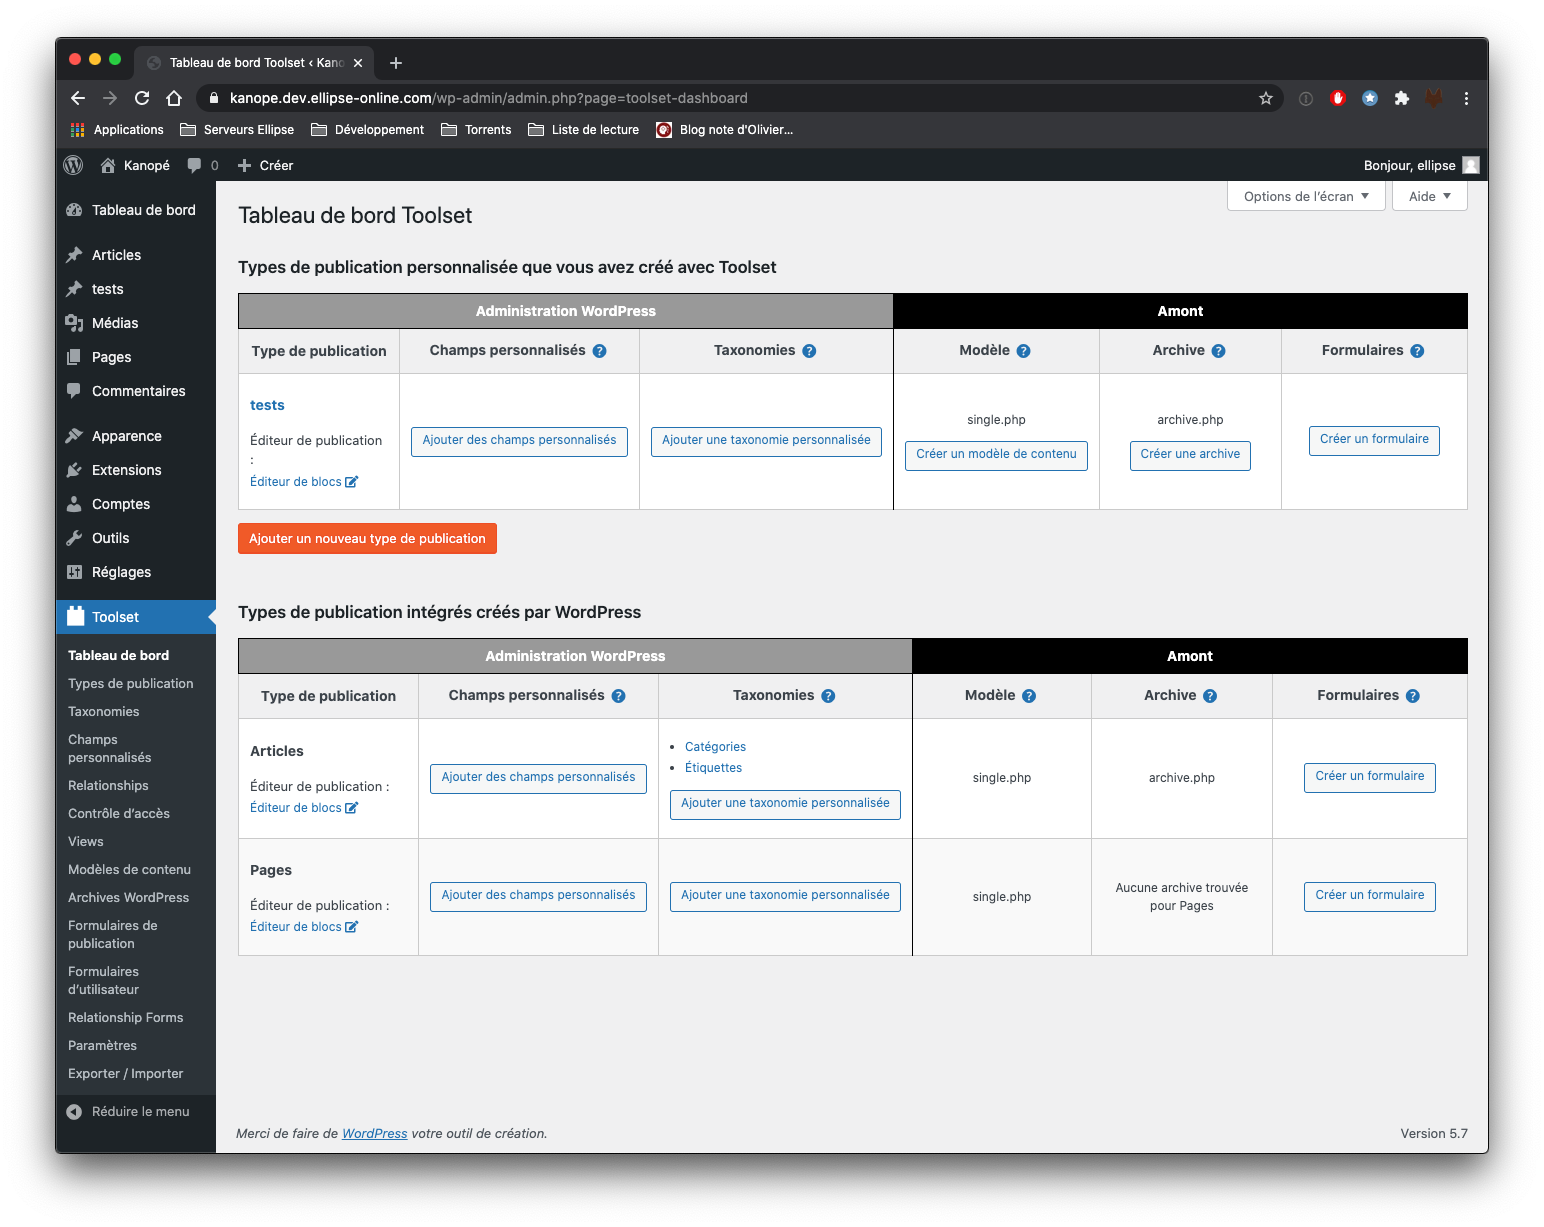Click the Kanopé site home link
1544x1227 pixels.
135,165
